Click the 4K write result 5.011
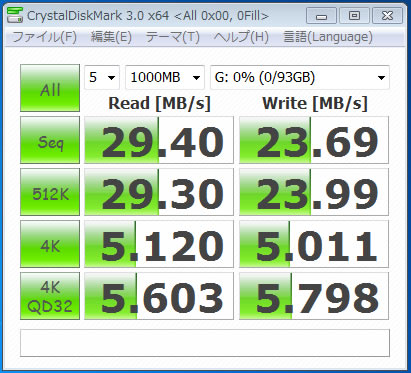411x373 pixels. tap(314, 244)
